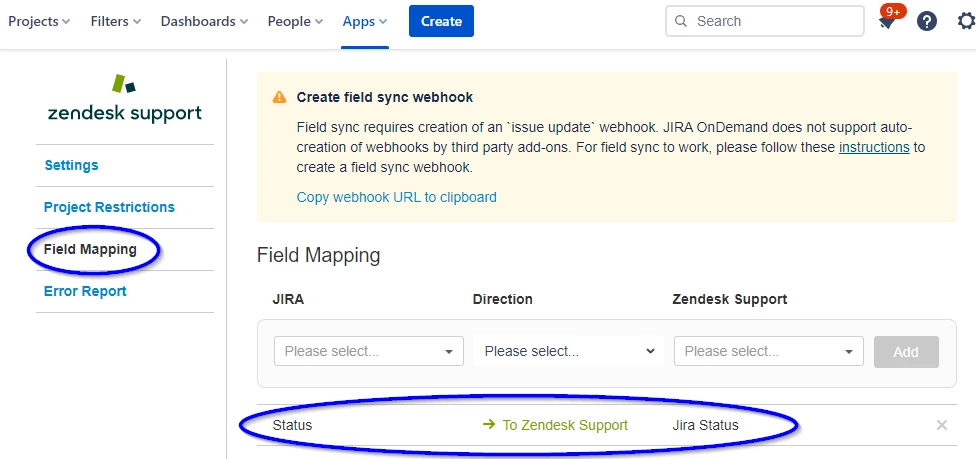Click the Status text in the mapping row
This screenshot has height=459, width=976.
click(293, 425)
